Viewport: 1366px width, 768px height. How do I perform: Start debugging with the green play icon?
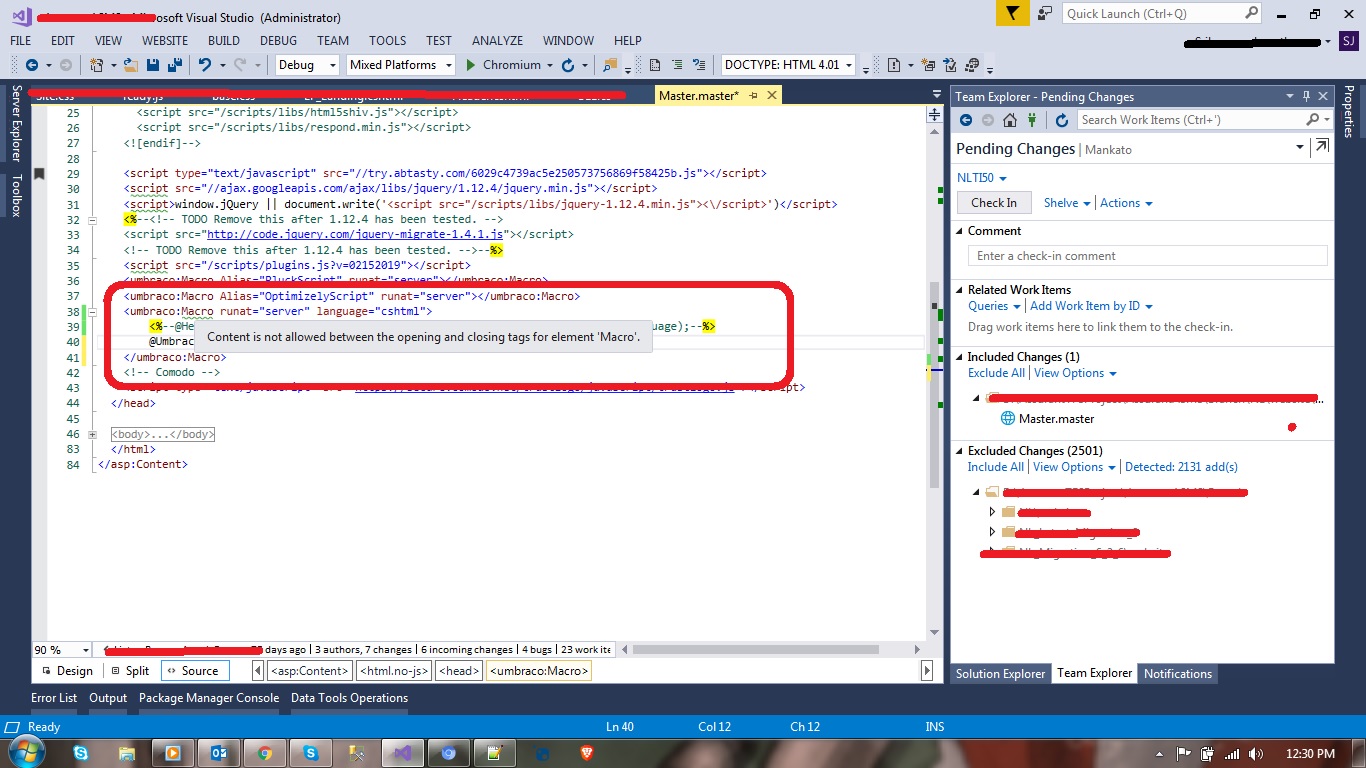point(471,65)
